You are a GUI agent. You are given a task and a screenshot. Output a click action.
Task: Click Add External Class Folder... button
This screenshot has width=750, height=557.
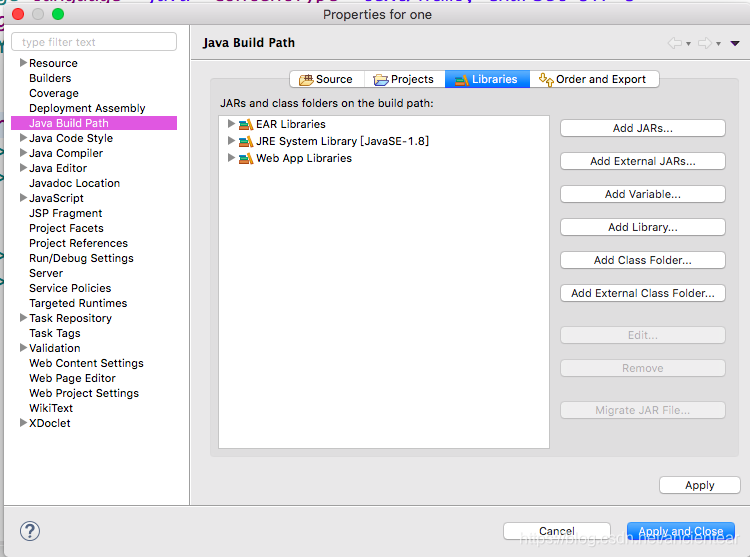click(642, 293)
